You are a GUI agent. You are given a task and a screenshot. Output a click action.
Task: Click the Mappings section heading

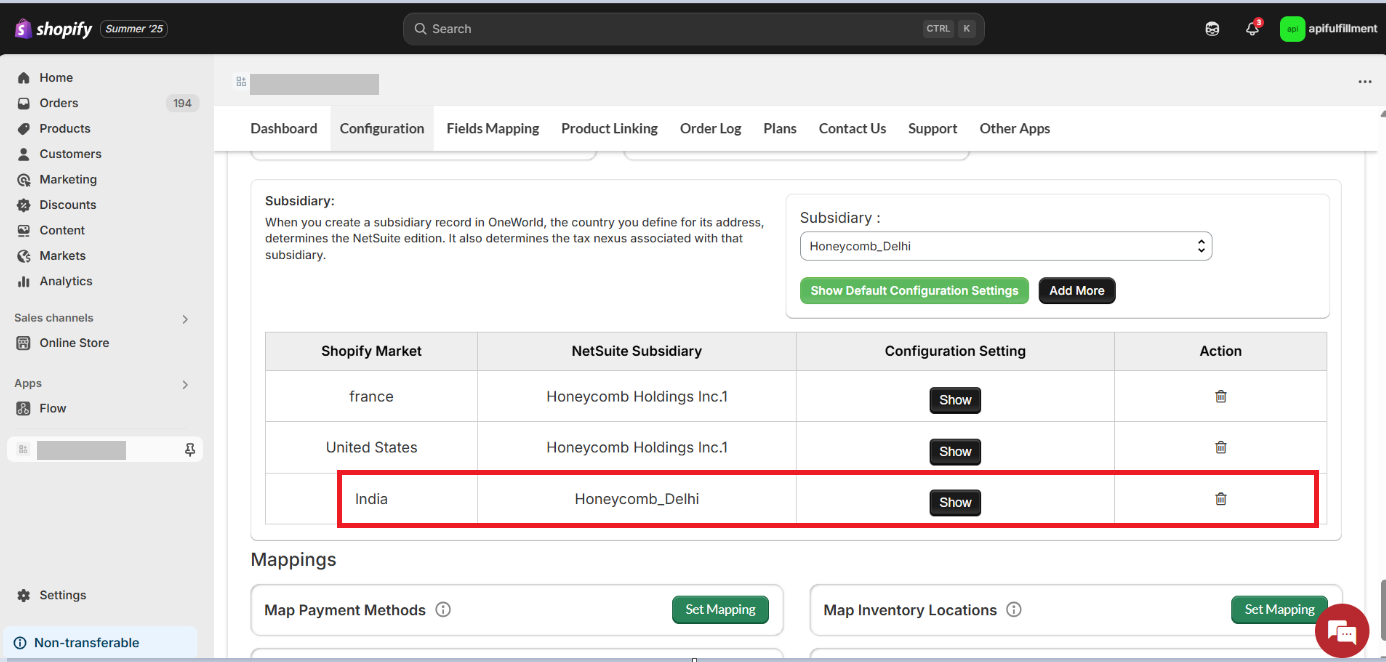[294, 560]
